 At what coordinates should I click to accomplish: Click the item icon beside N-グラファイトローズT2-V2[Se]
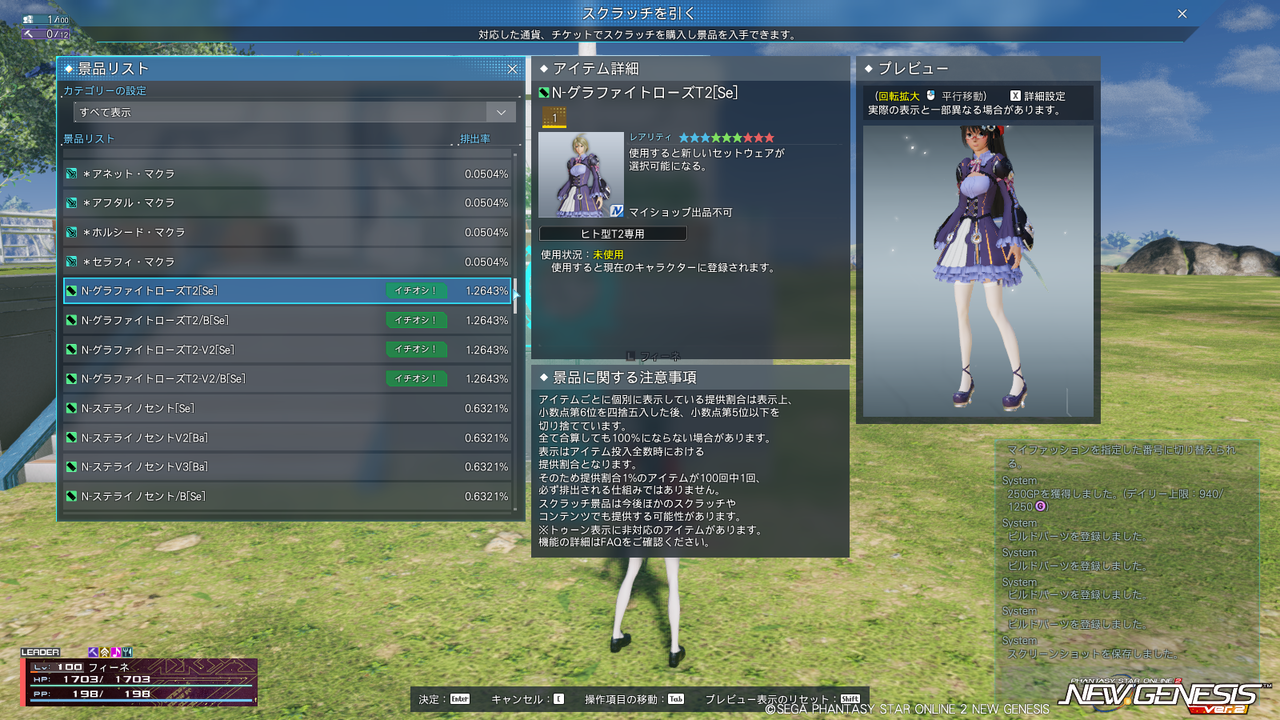[72, 350]
